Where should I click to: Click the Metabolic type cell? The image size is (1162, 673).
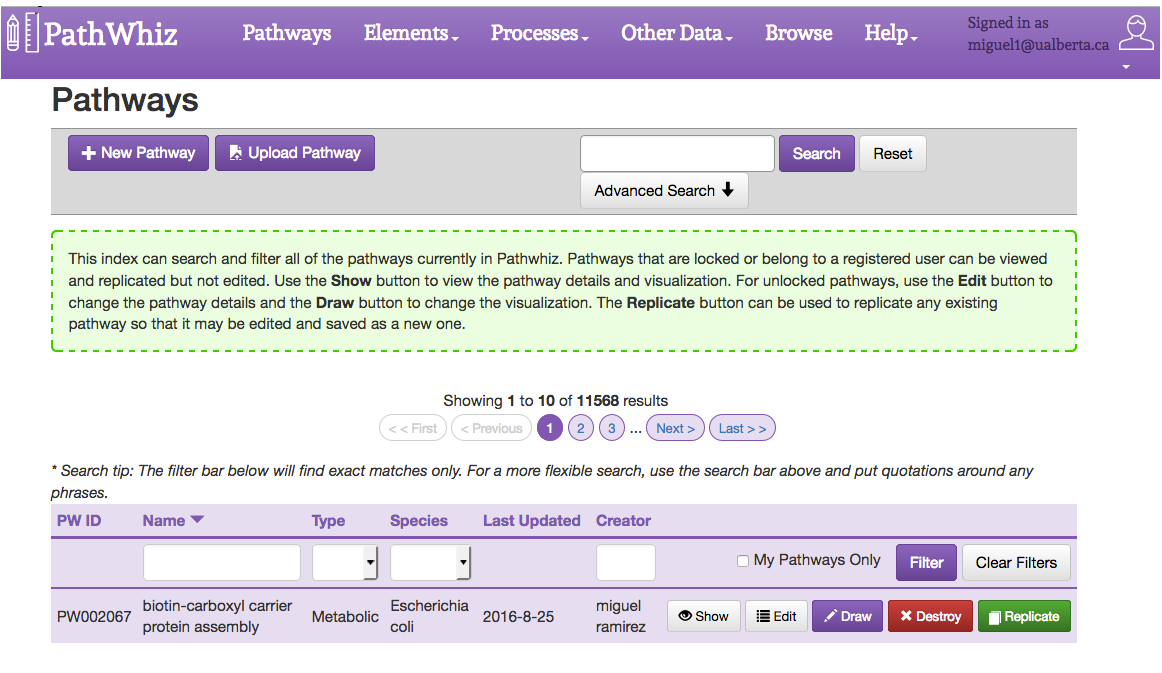345,617
